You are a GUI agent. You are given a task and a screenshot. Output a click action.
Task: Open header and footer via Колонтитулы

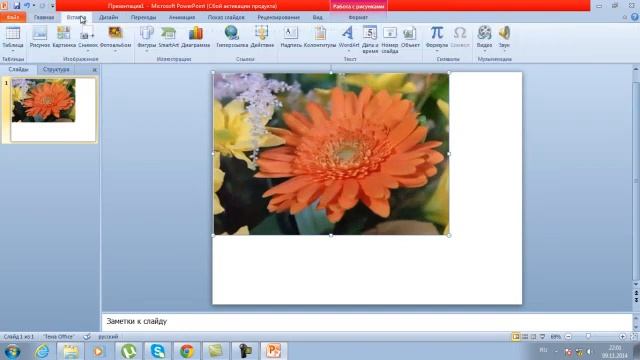pos(320,37)
